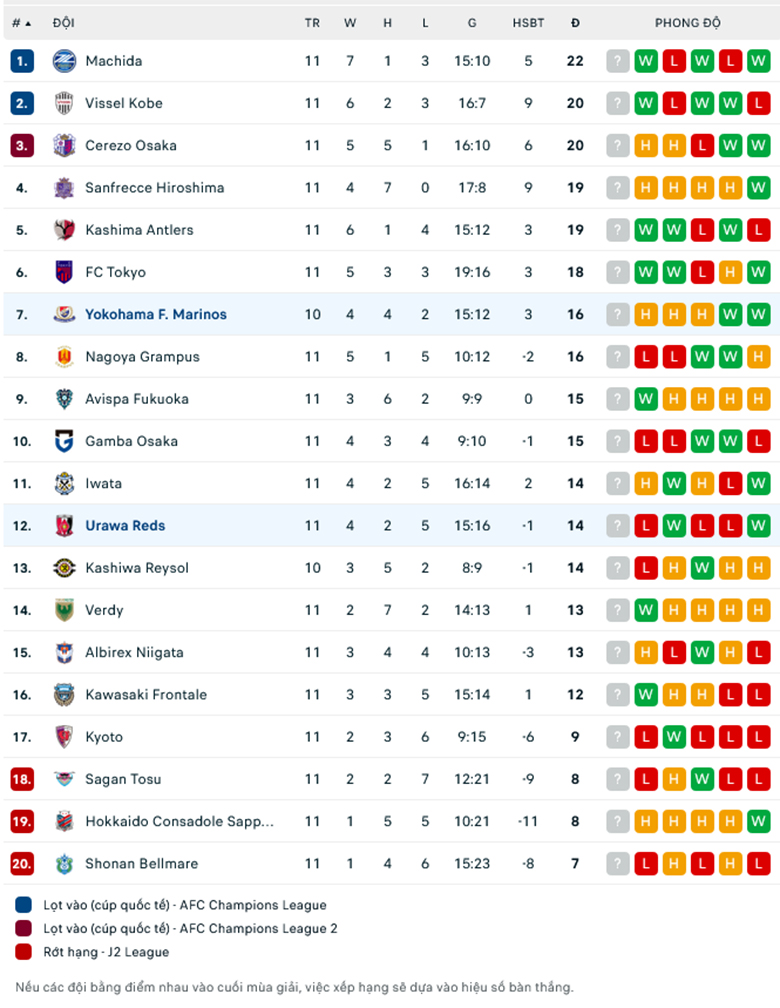This screenshot has width=780, height=1008.
Task: Sort standings by the Đ points header
Action: click(575, 23)
